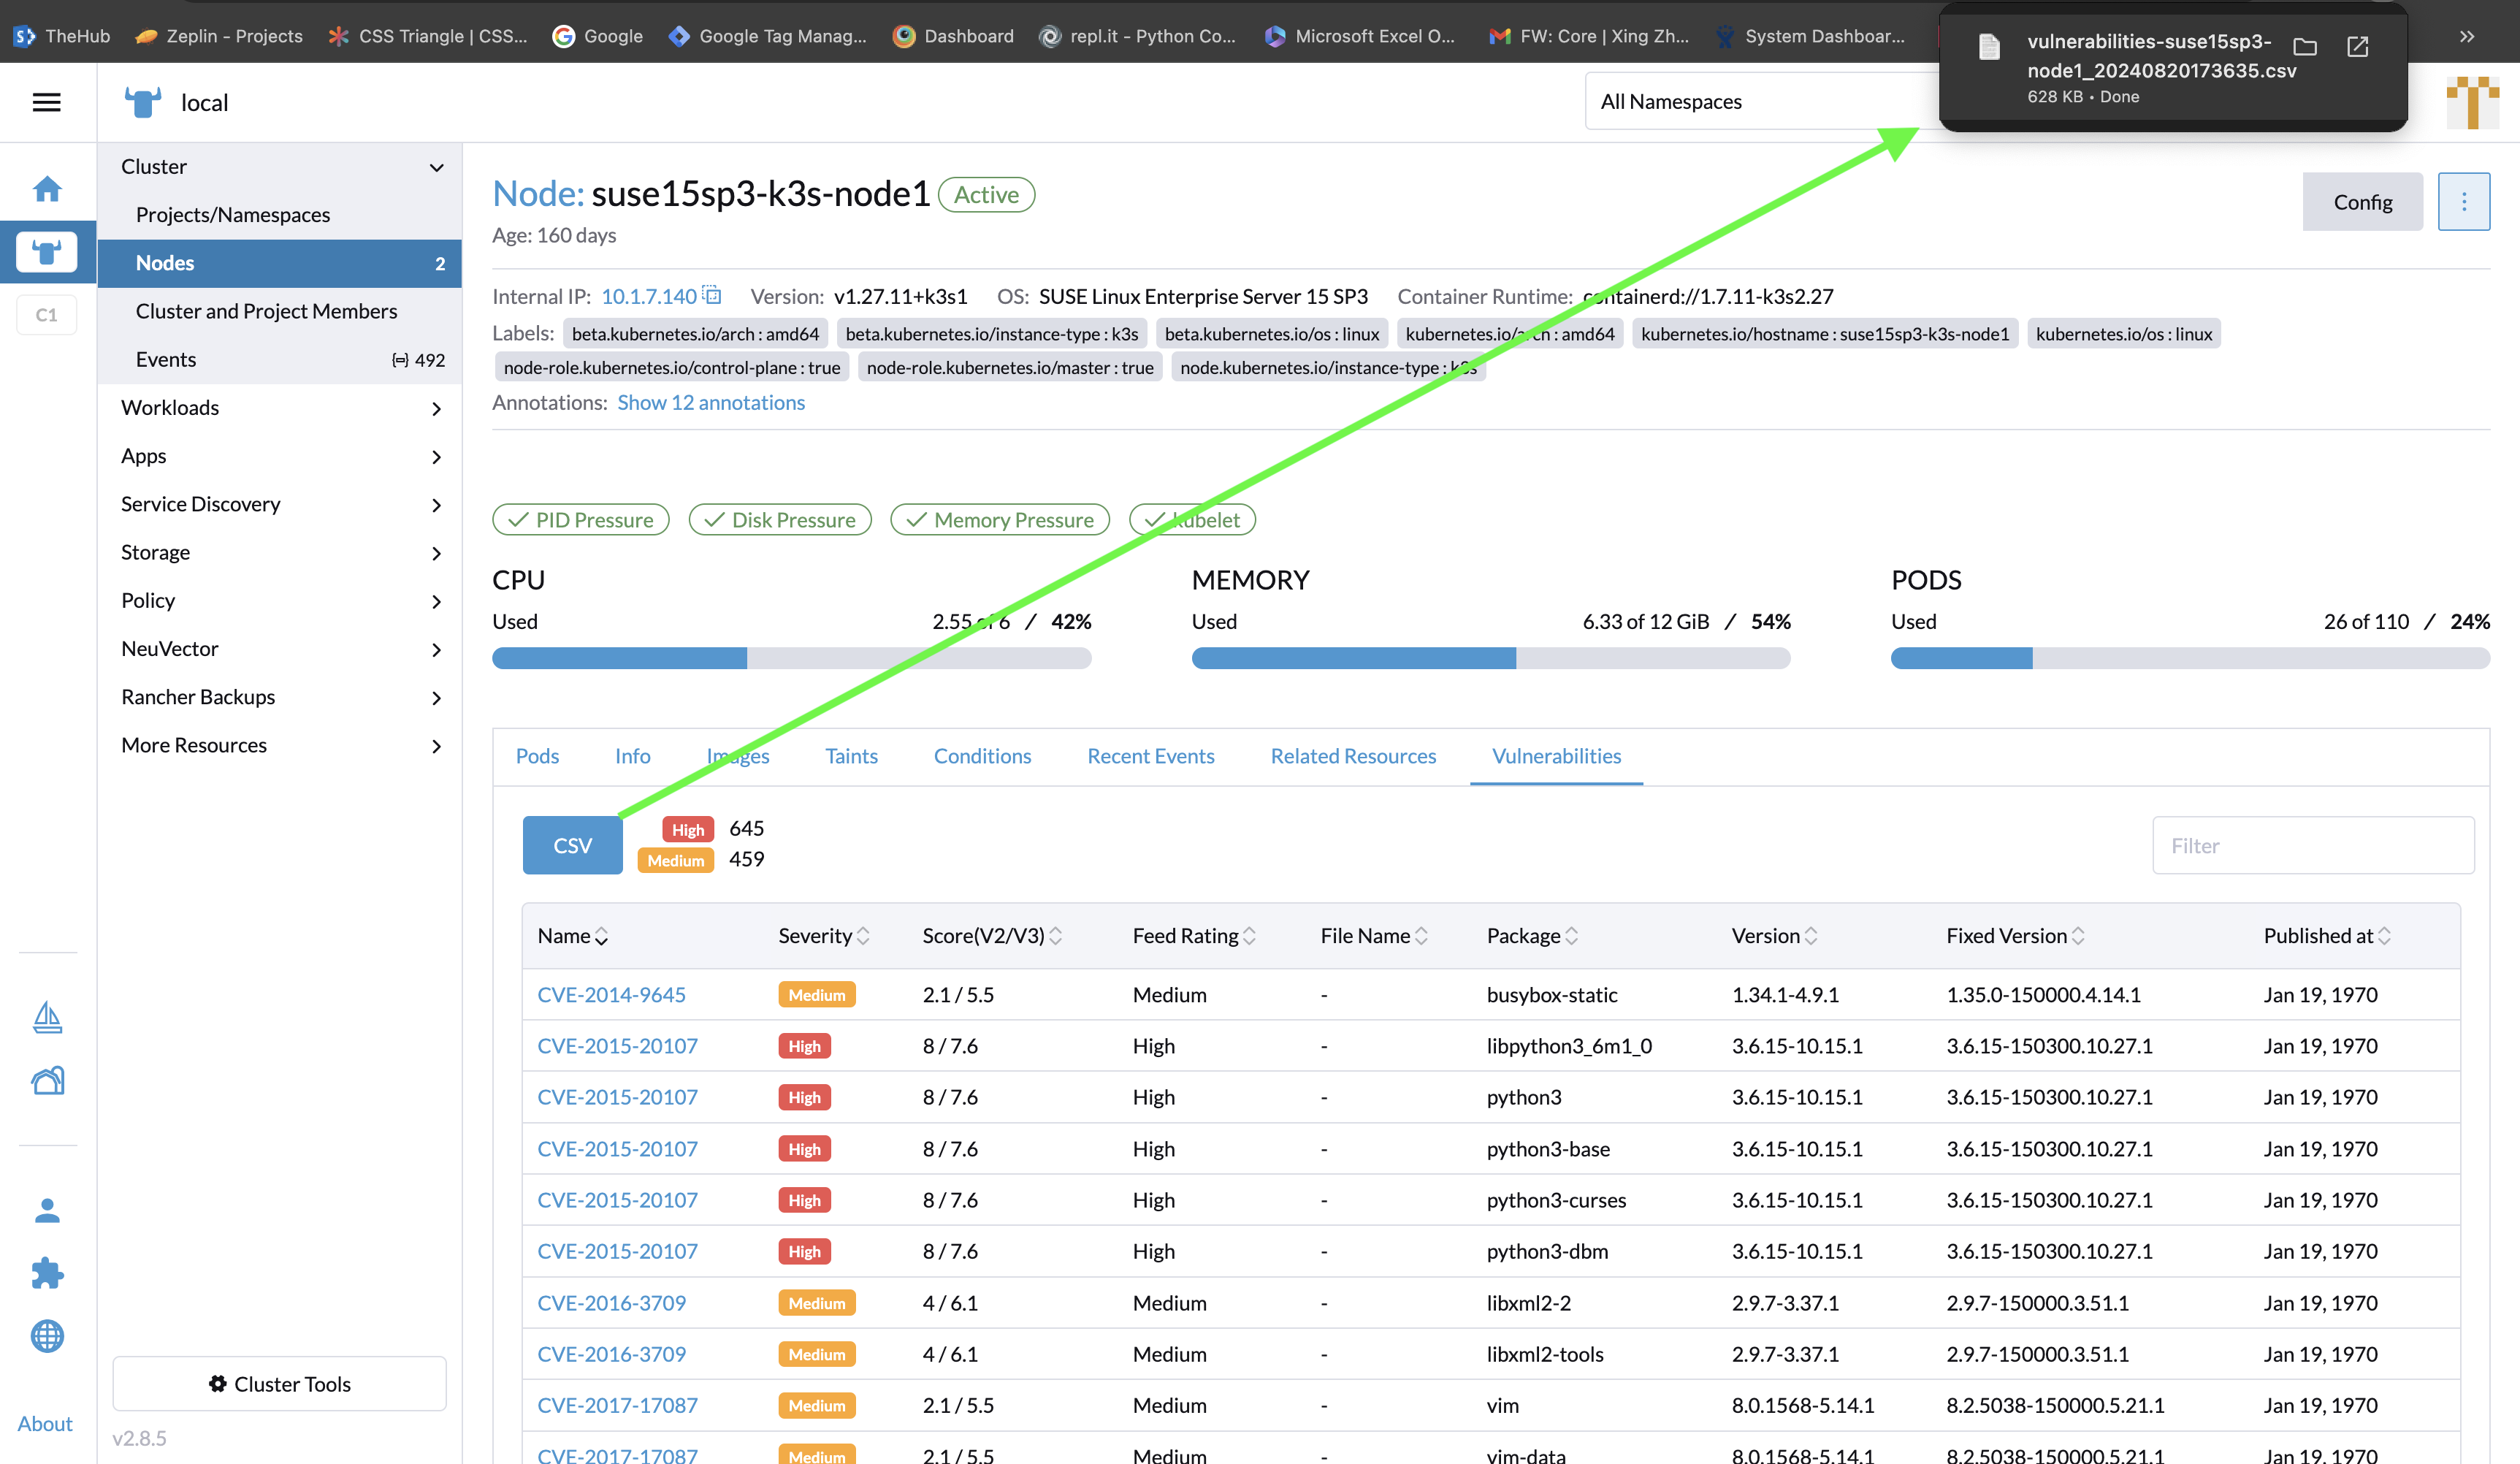
Task: Open downloaded CSV file external icon
Action: pos(2357,46)
